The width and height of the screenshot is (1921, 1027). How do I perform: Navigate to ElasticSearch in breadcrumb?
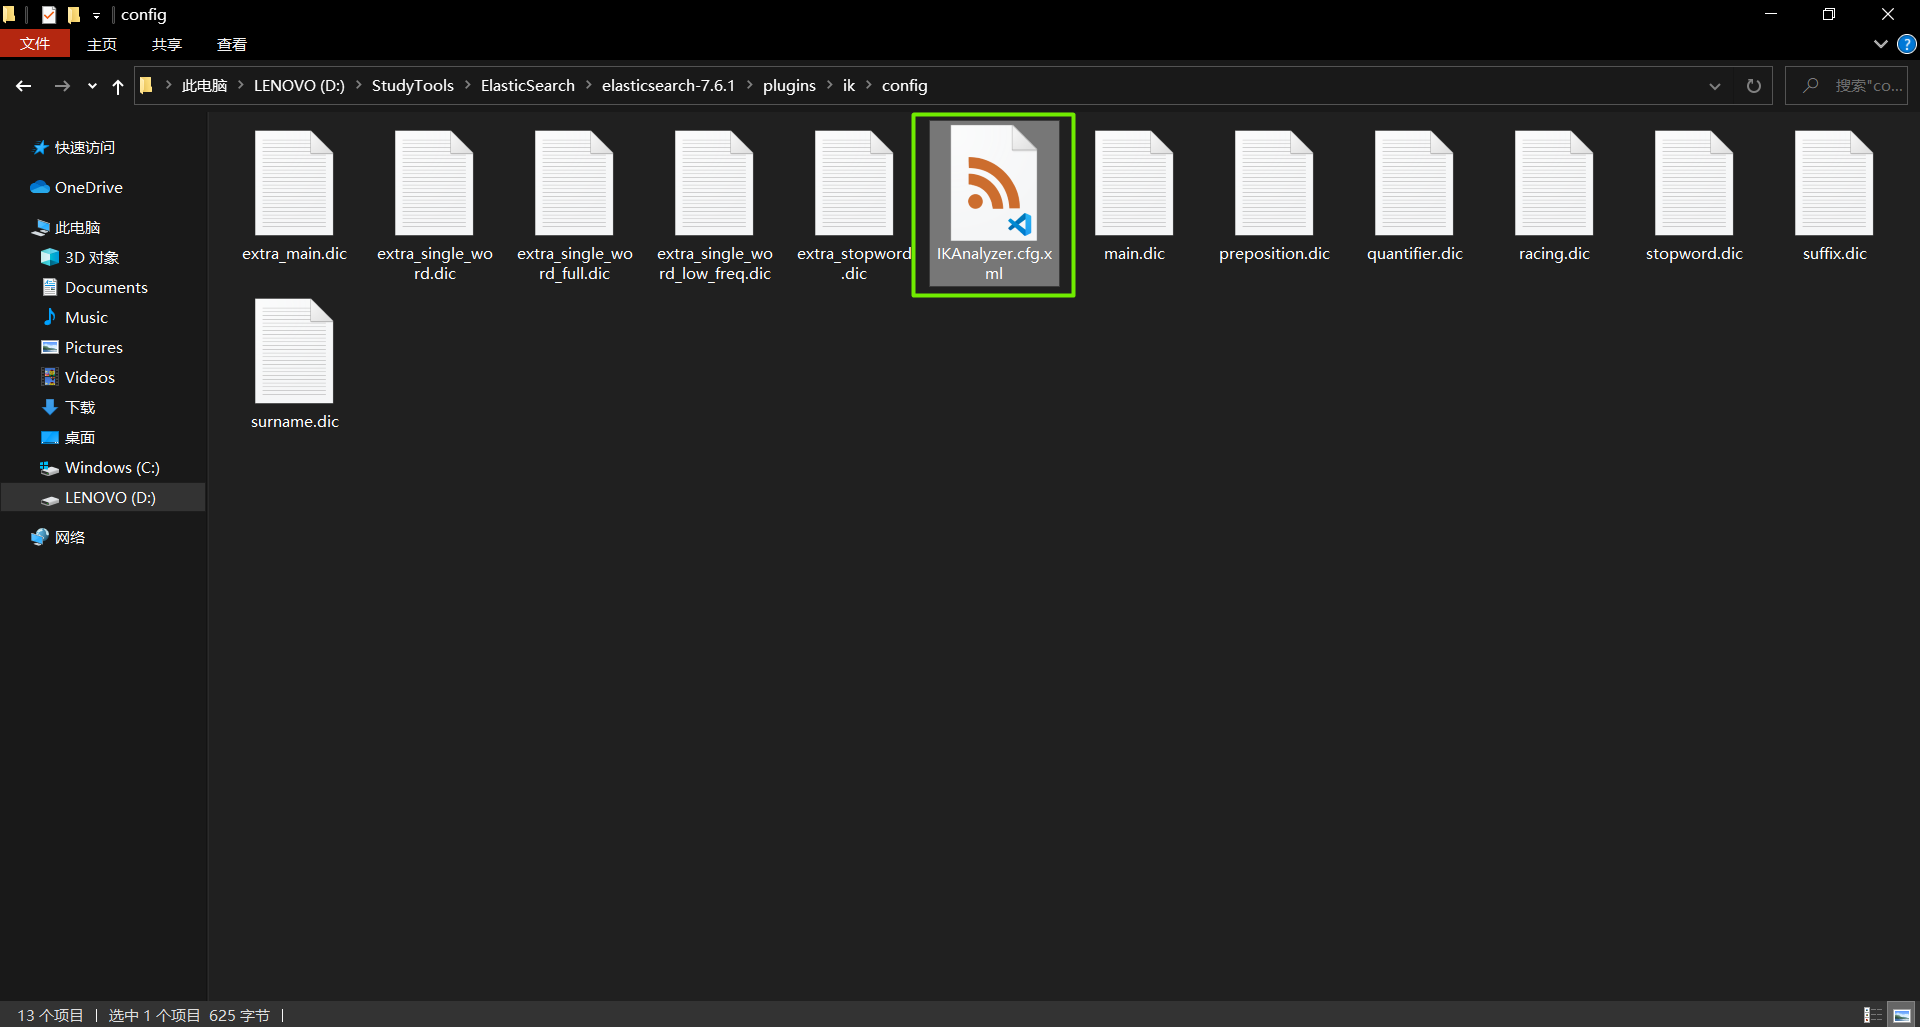528,85
